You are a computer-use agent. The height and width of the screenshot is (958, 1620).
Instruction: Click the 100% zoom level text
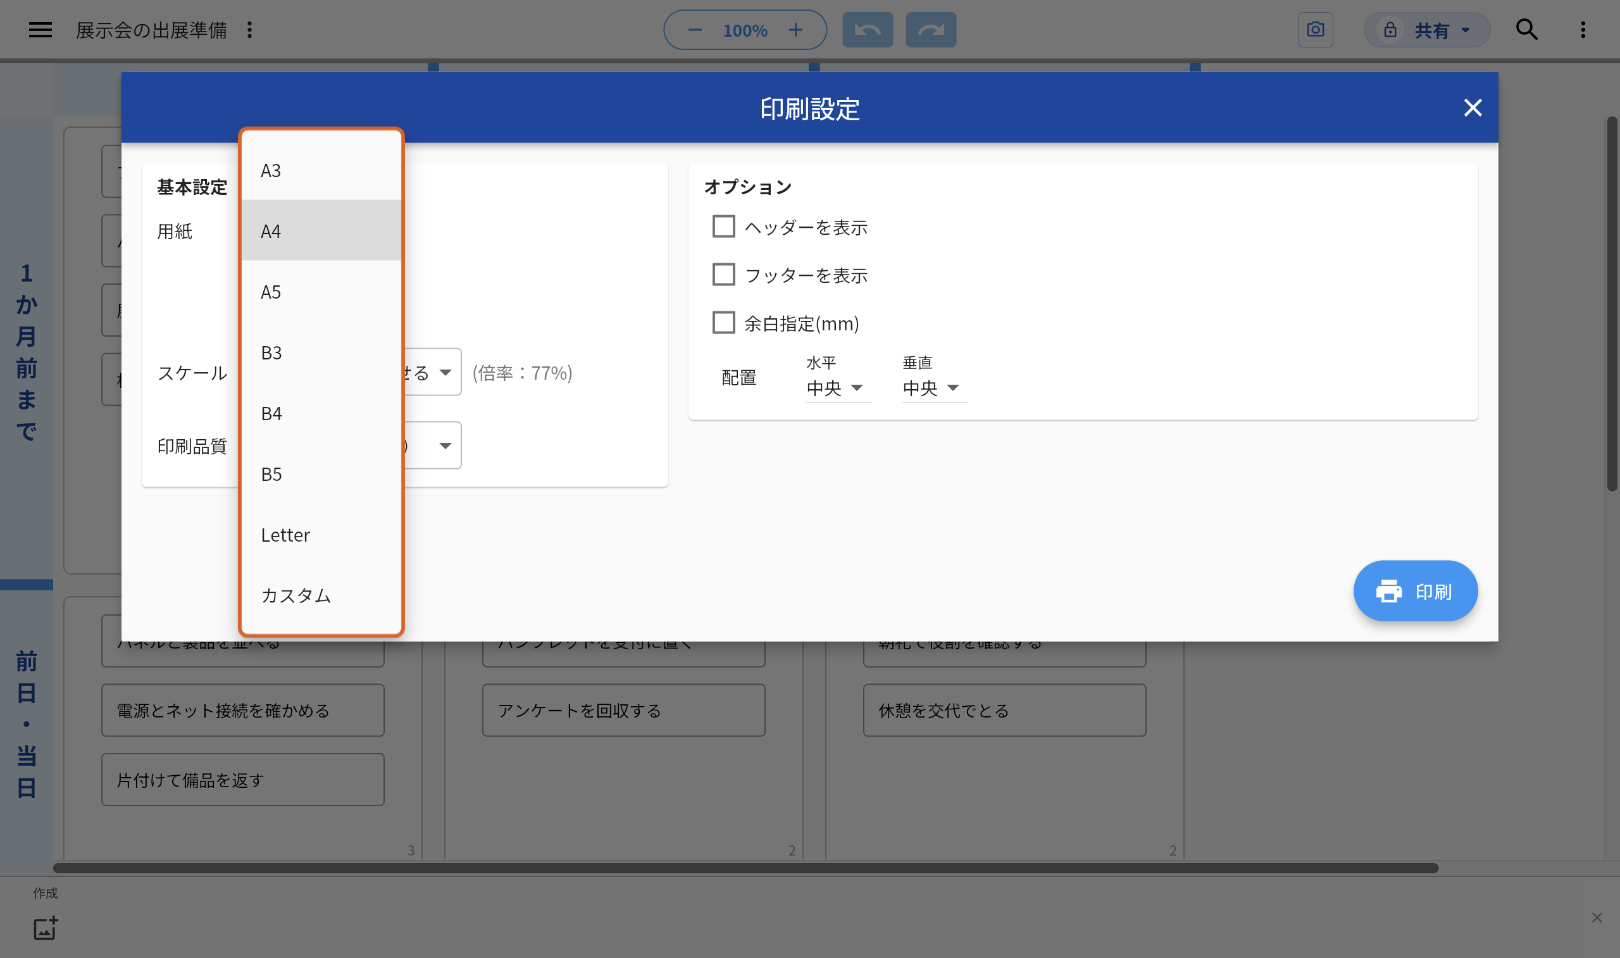[x=745, y=31]
